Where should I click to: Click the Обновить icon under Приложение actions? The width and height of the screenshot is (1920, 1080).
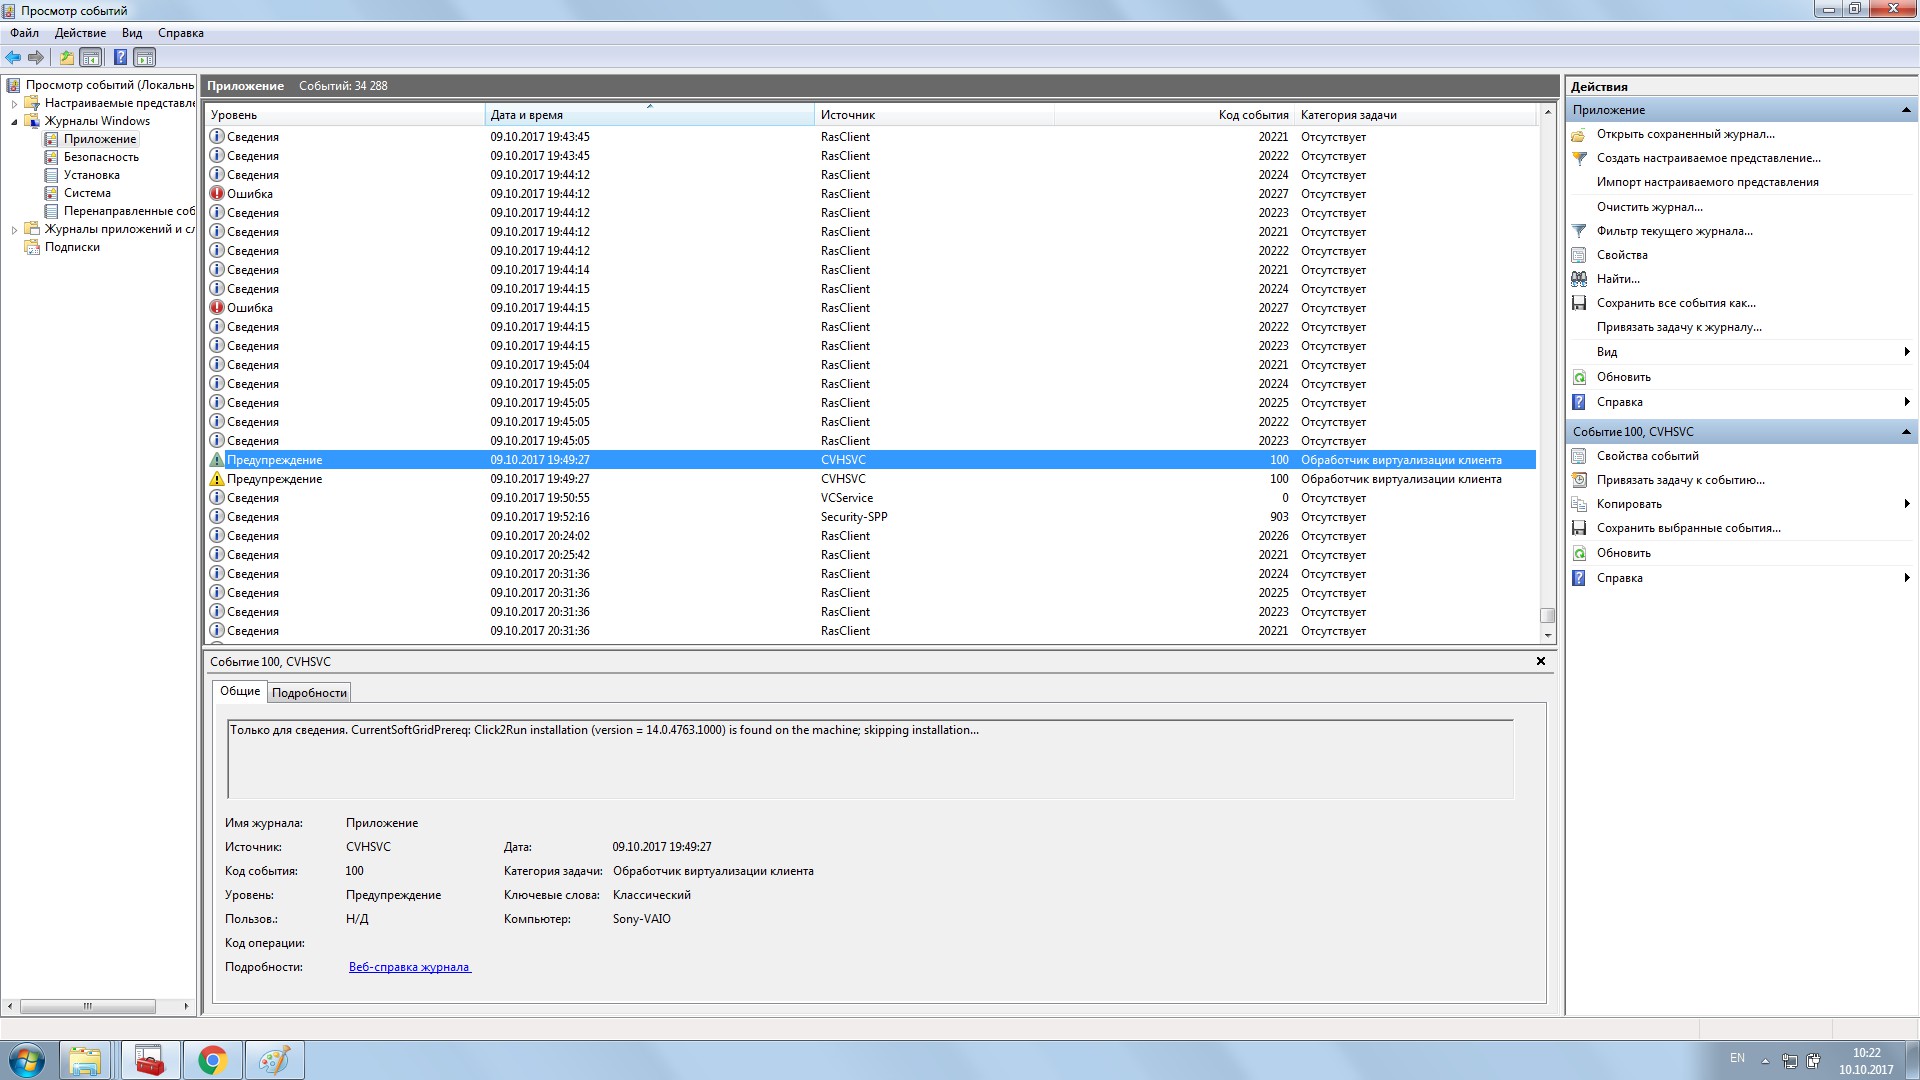coord(1579,377)
